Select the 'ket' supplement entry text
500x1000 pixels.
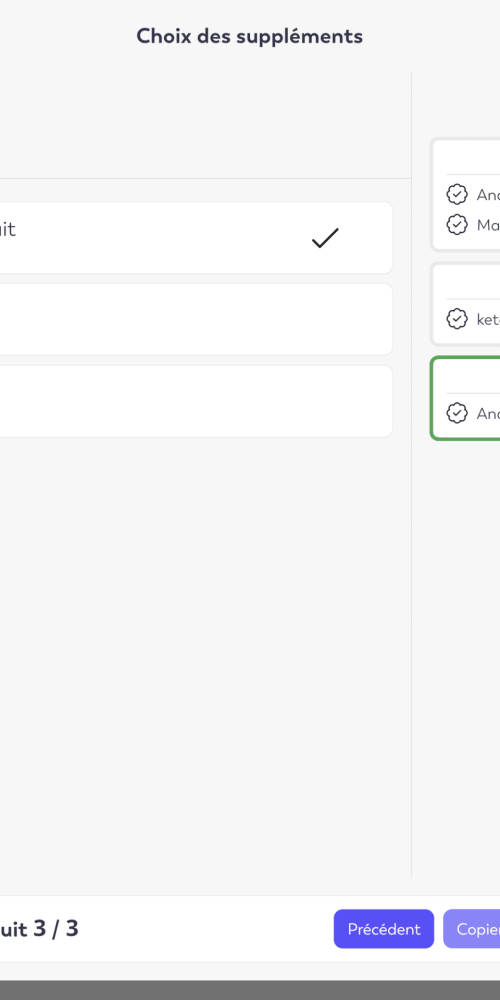[488, 320]
